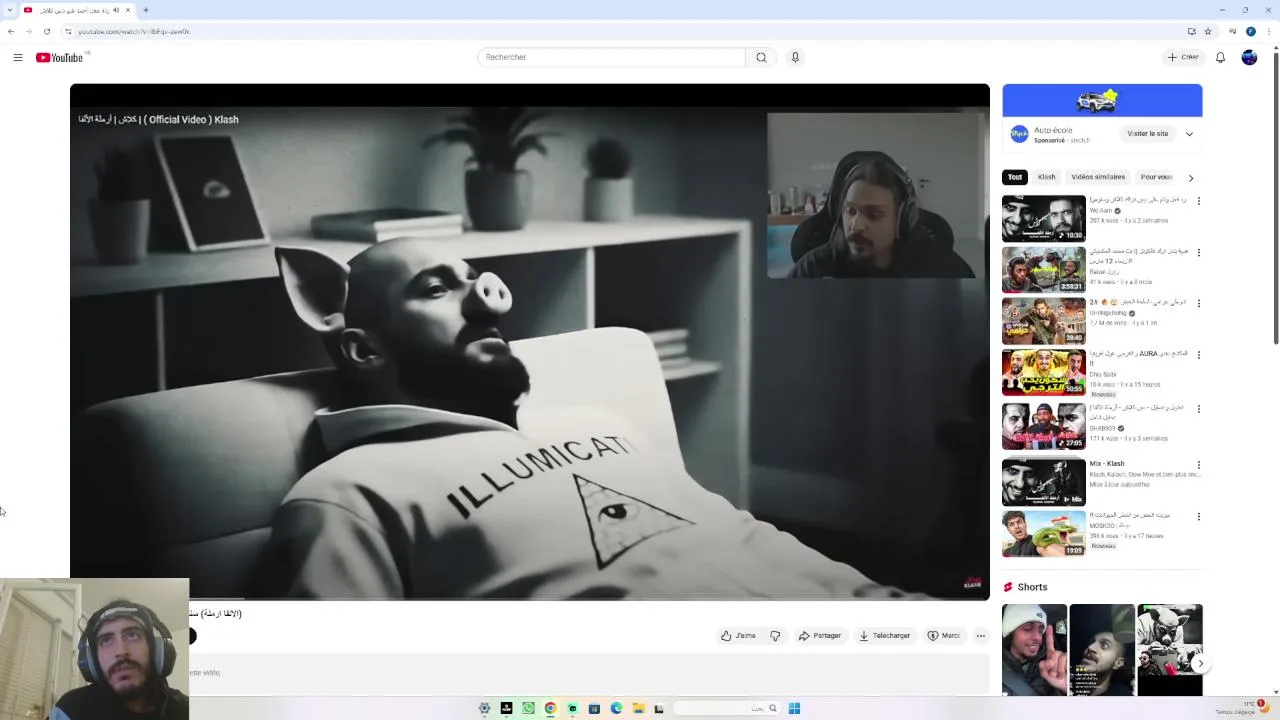This screenshot has height=720, width=1280.
Task: Open the tab search dropdown arrow
Action: click(x=10, y=10)
